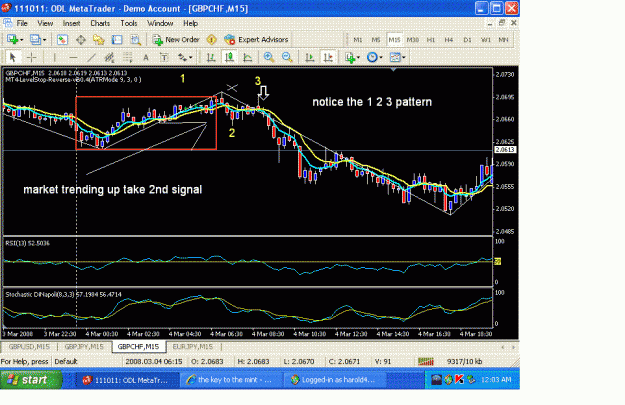Switch chart to Bar Chart mode

[211, 57]
